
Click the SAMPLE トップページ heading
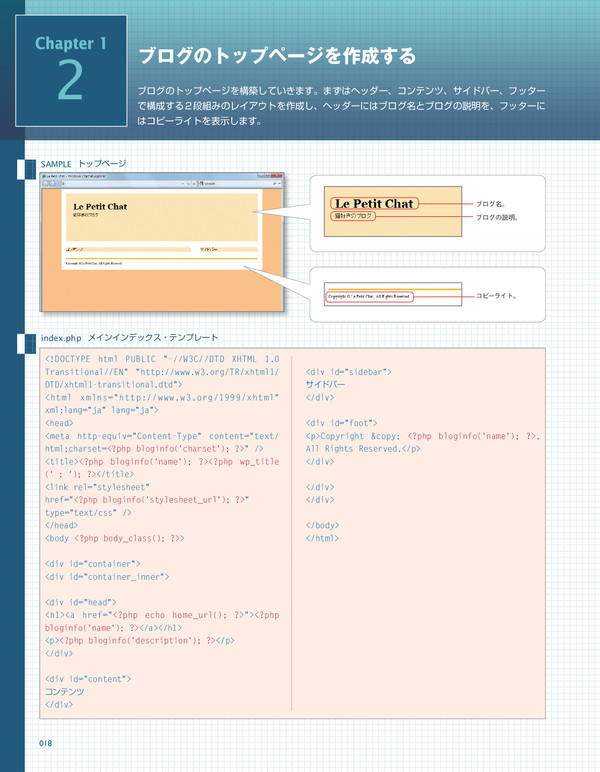pyautogui.click(x=83, y=162)
